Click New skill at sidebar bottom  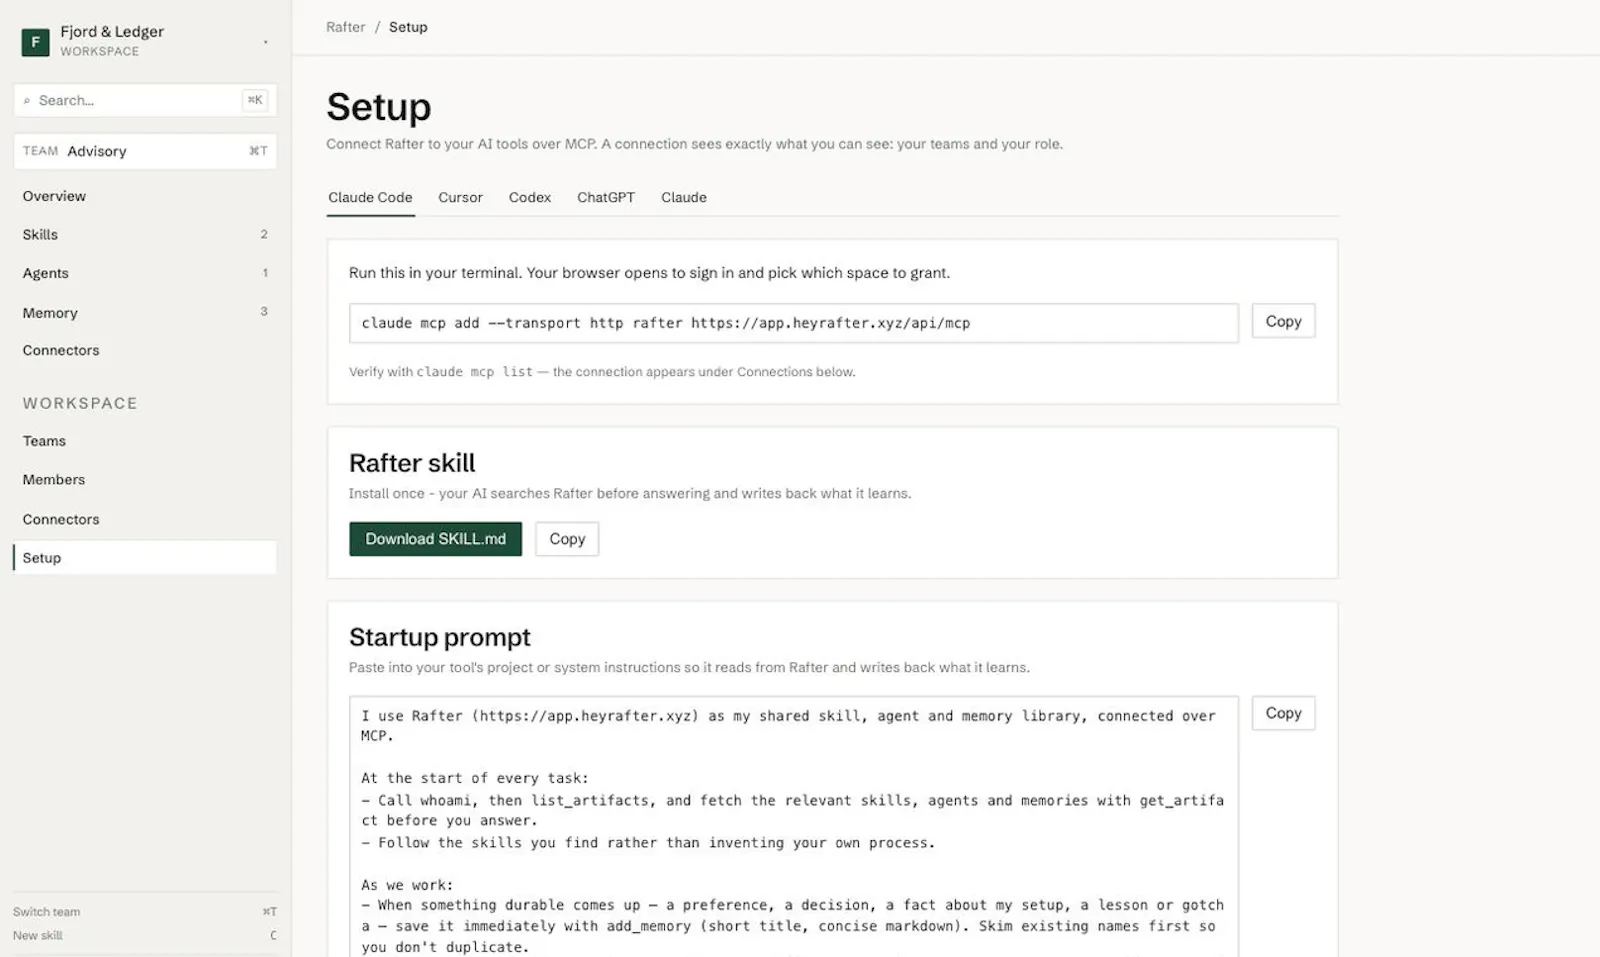(38, 936)
